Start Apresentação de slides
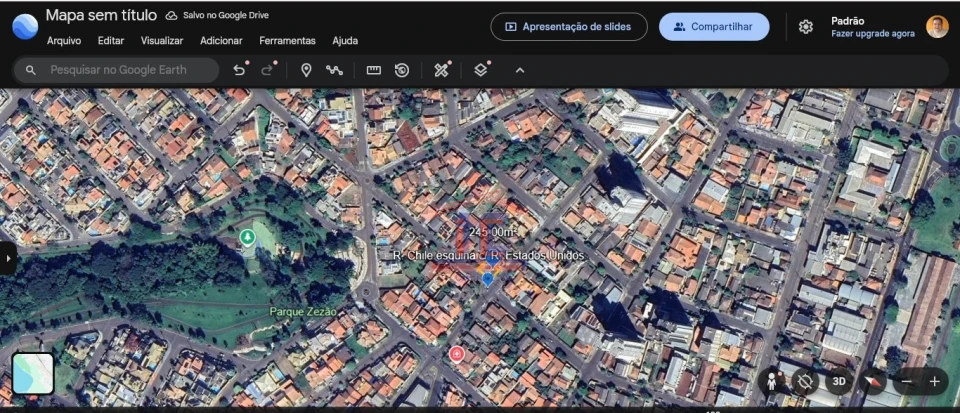 pos(569,27)
